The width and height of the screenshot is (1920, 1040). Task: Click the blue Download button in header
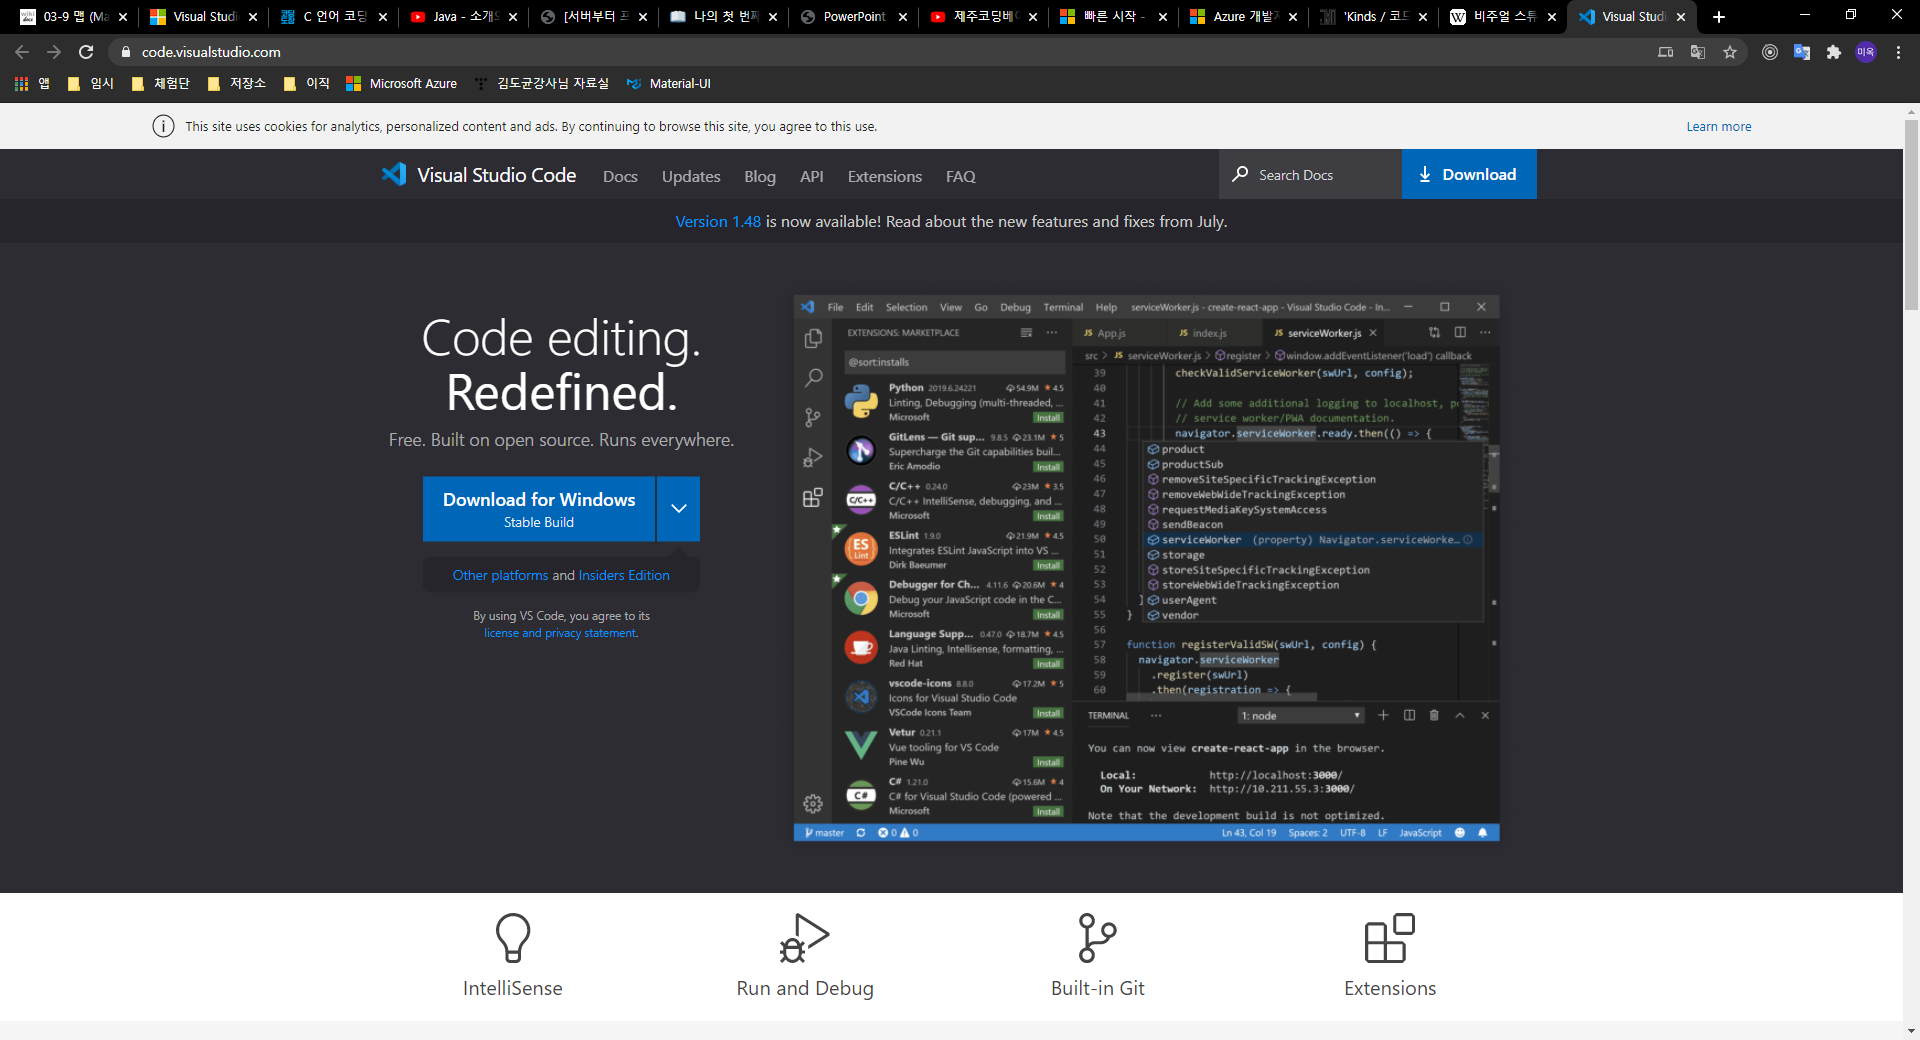[1469, 174]
